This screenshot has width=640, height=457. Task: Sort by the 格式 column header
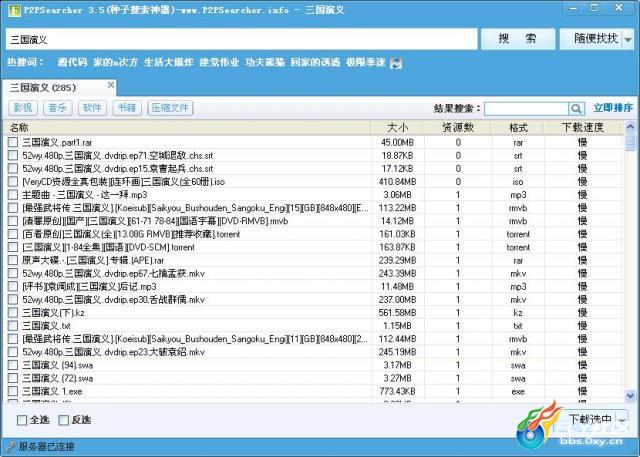pyautogui.click(x=518, y=127)
